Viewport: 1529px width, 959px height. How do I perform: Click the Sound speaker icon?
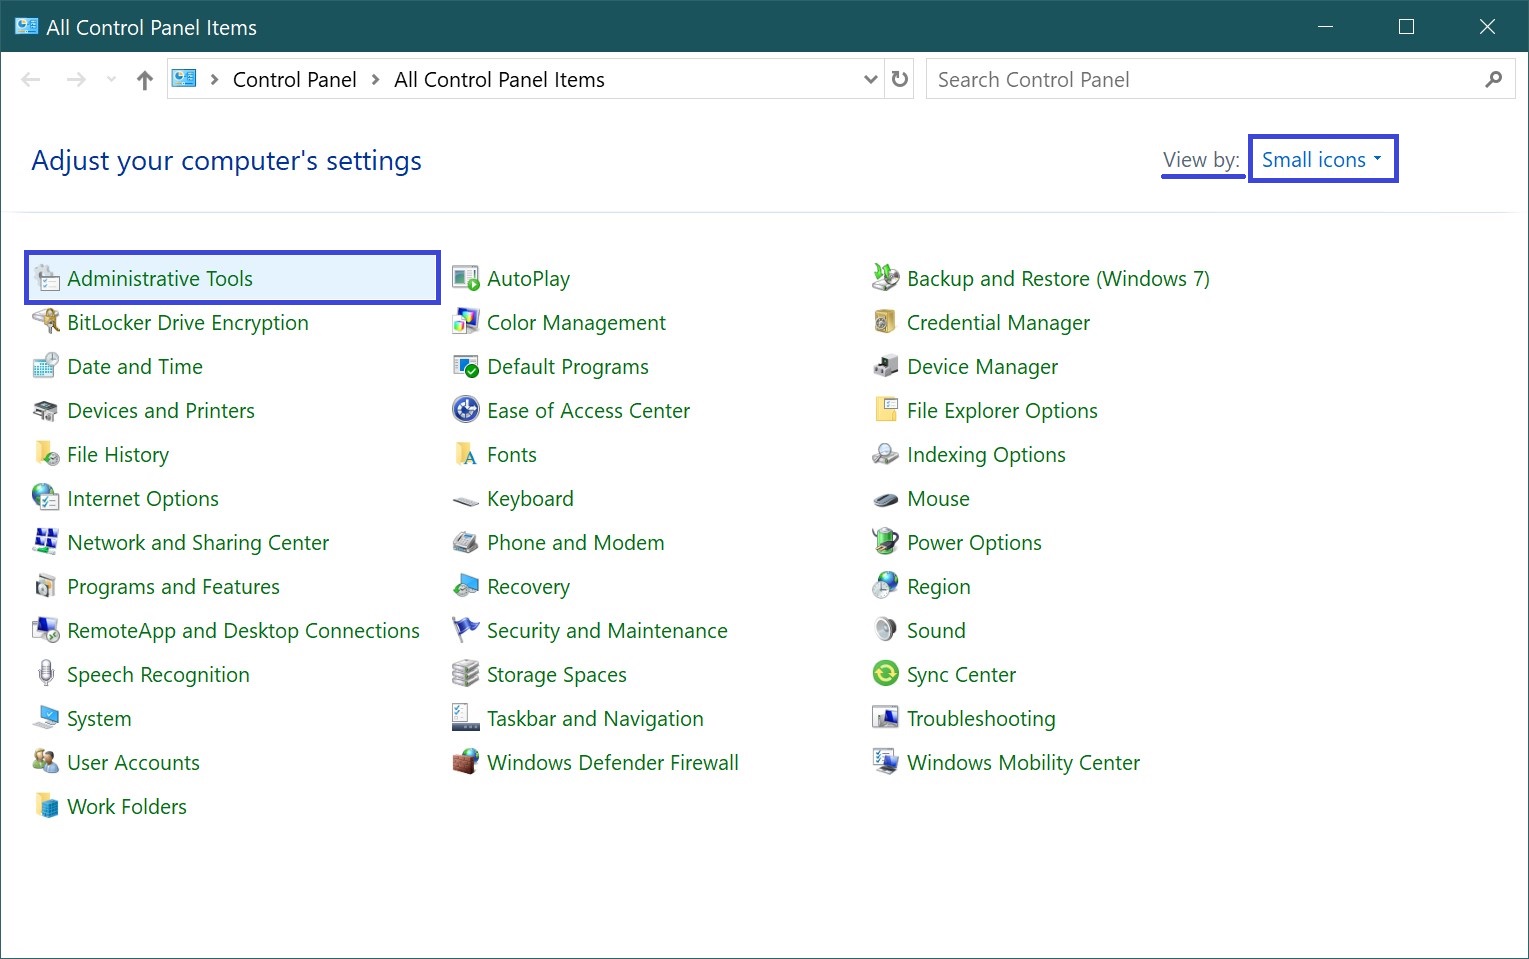[886, 630]
